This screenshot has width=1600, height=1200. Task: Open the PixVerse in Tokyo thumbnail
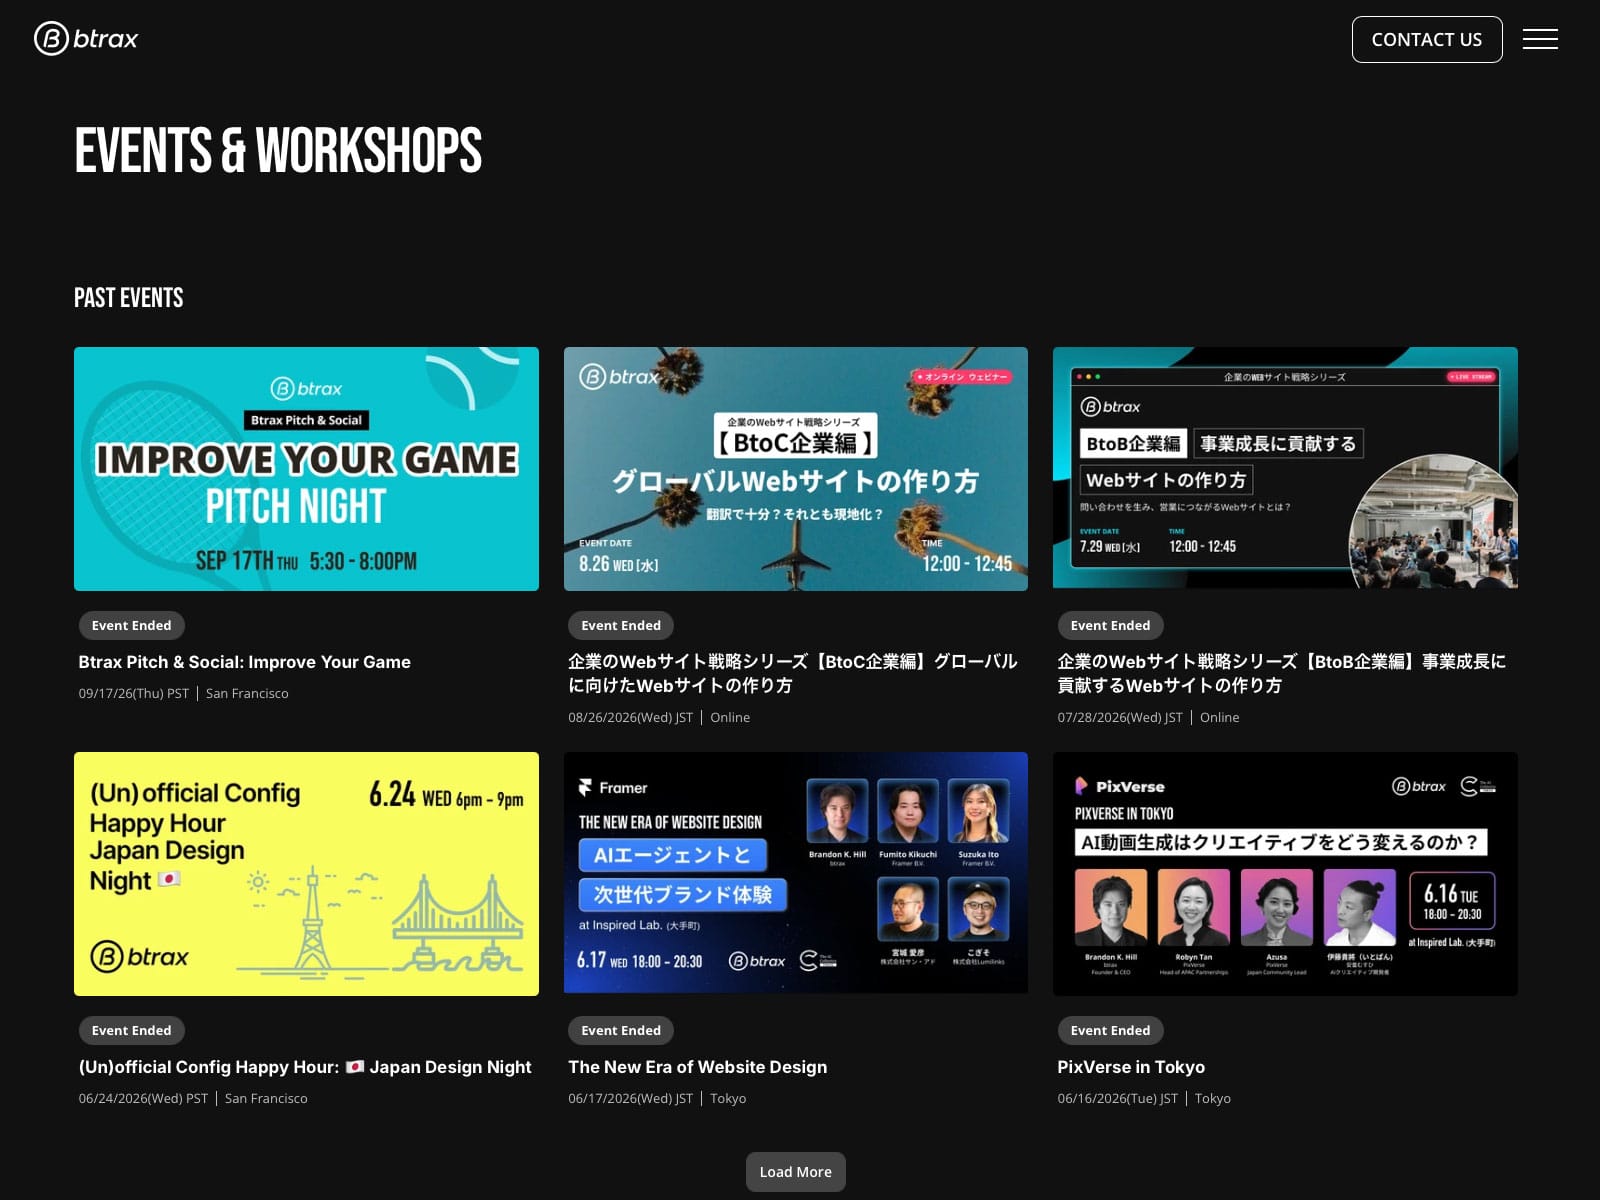(1285, 874)
